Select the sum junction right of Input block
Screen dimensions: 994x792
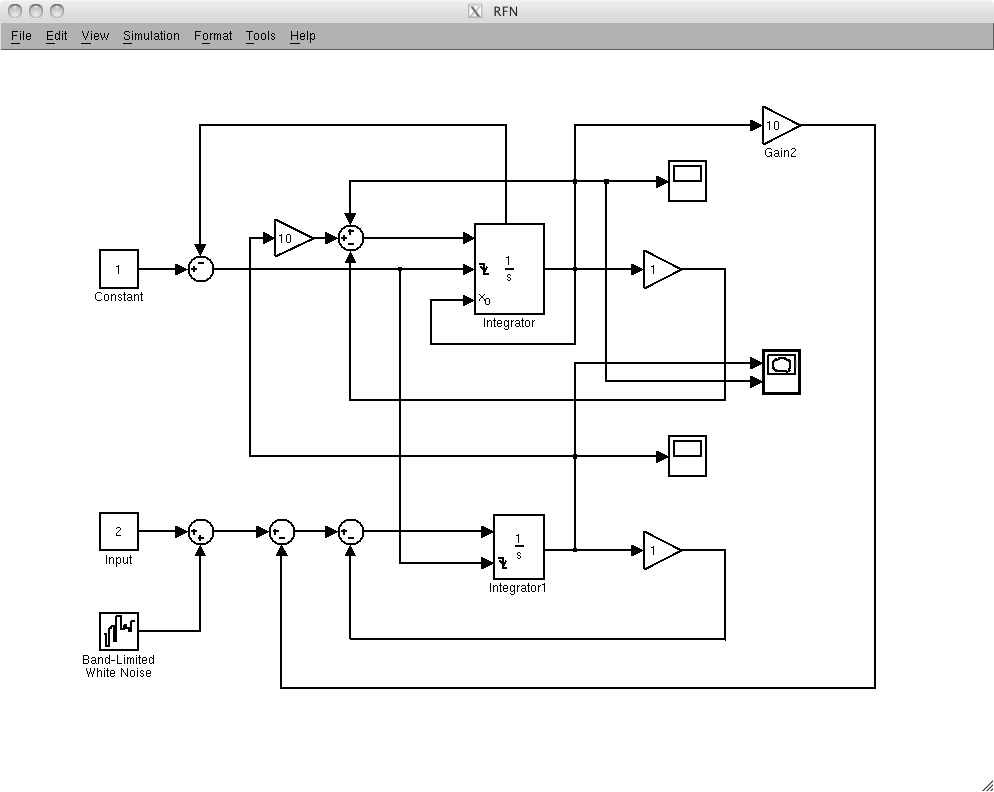[x=201, y=531]
